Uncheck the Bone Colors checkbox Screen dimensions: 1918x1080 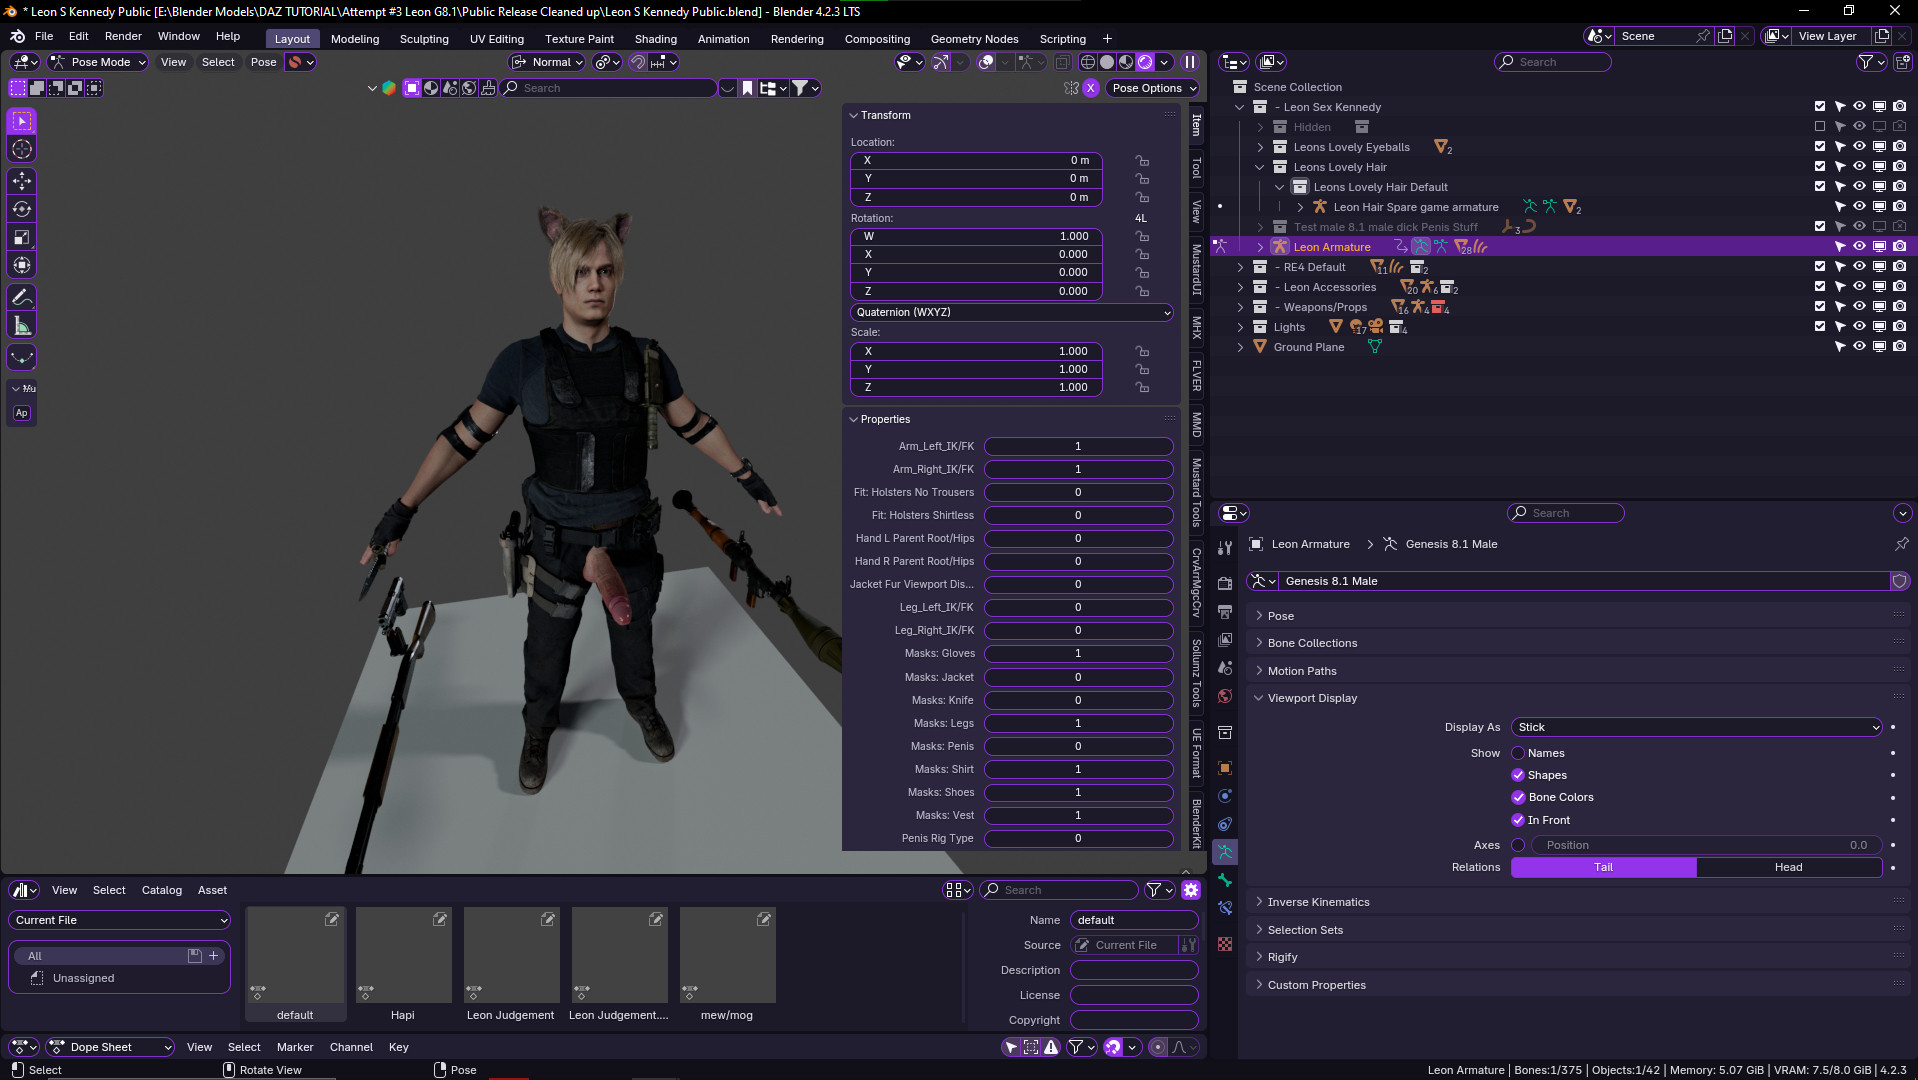click(1518, 797)
